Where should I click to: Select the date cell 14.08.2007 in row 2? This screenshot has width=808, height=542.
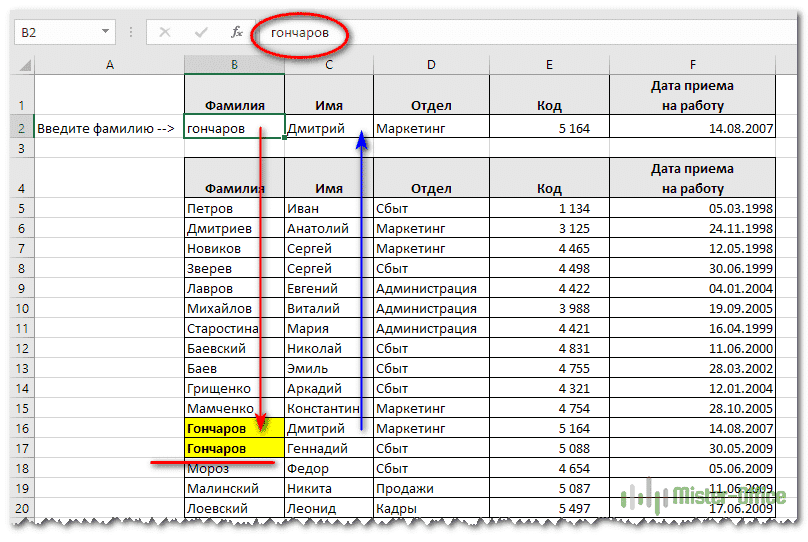(692, 128)
